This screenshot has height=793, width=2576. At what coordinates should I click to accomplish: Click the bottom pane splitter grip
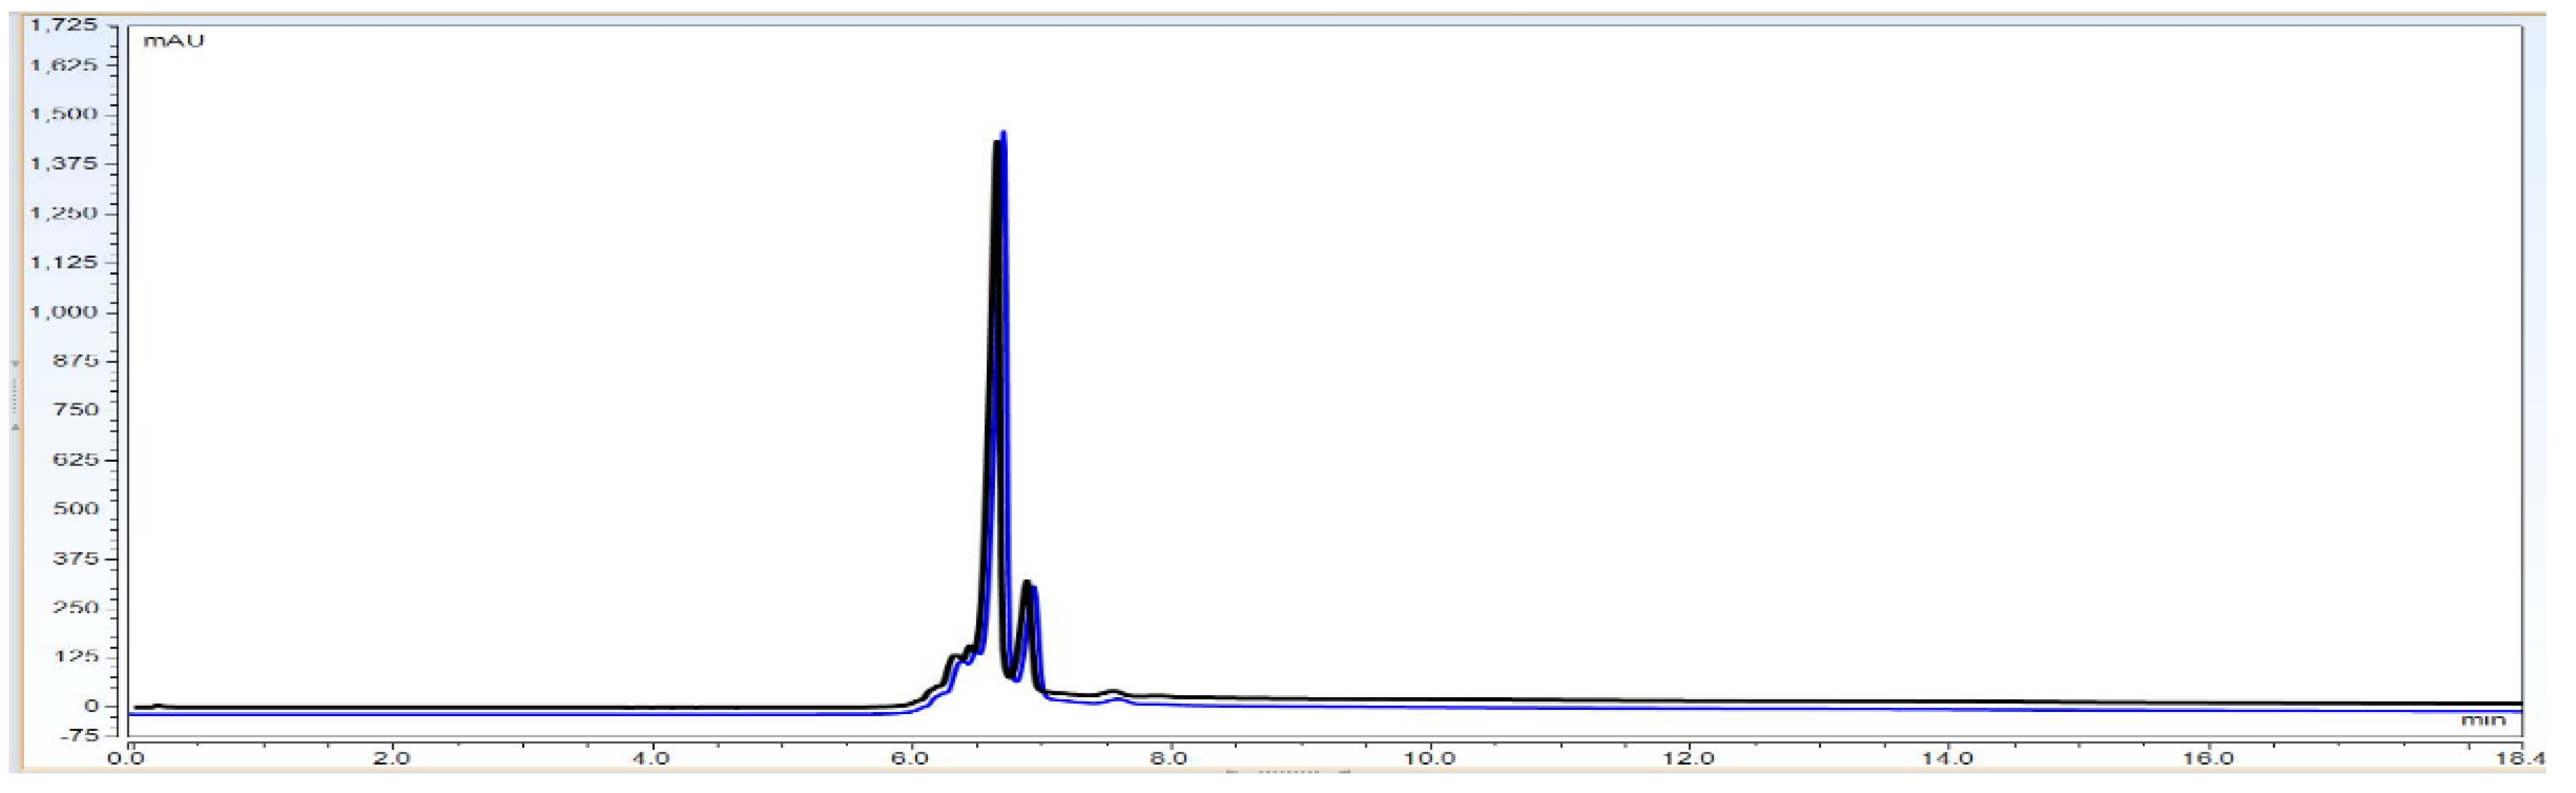(1288, 773)
